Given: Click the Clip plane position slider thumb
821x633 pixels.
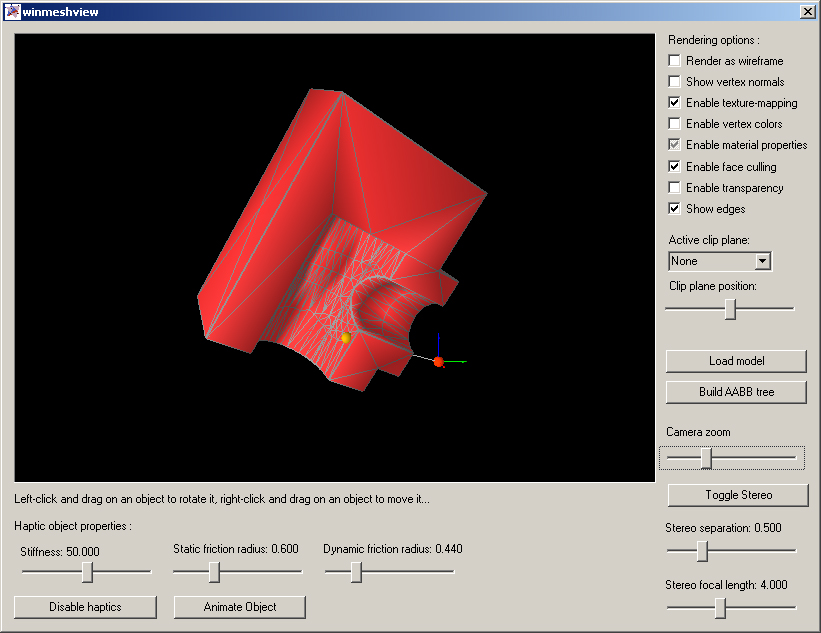Looking at the screenshot, I should point(730,309).
